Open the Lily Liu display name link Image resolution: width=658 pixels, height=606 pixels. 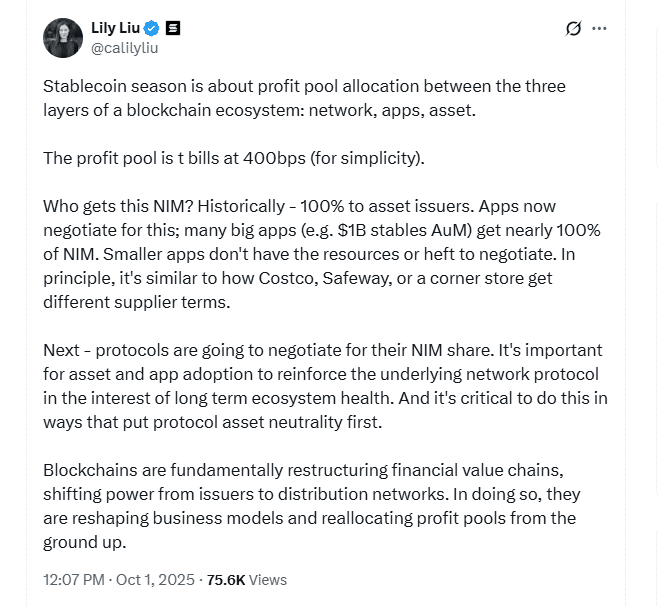point(115,28)
